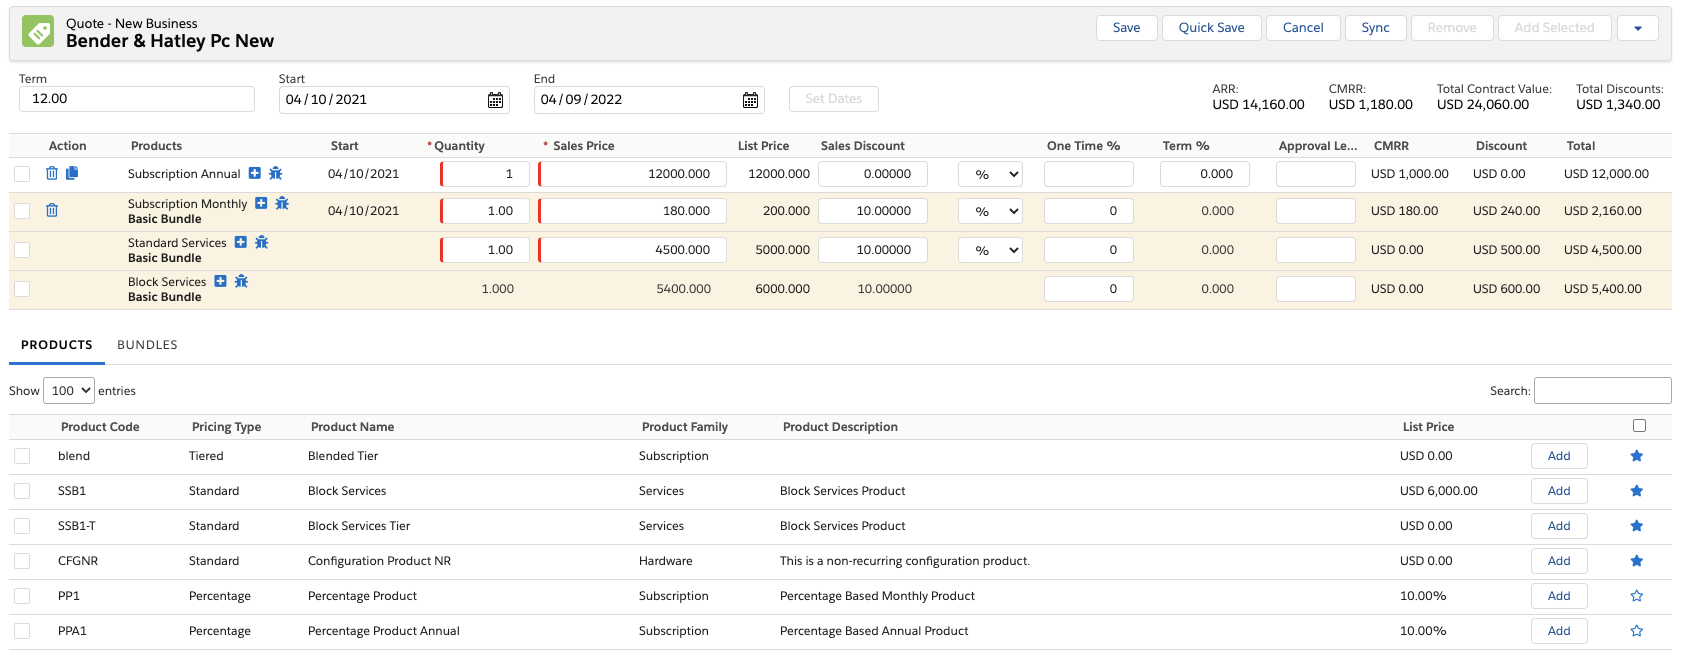Click the Save button
The image size is (1682, 653).
[x=1127, y=28]
